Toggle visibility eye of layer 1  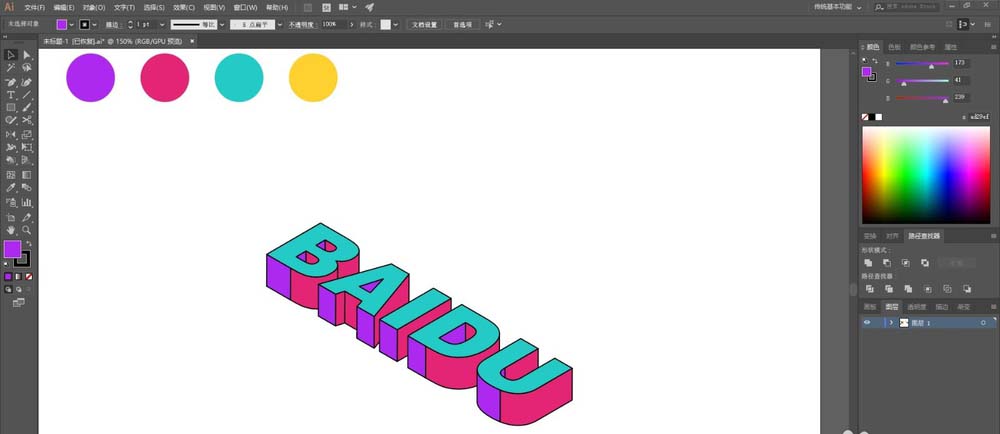click(867, 322)
